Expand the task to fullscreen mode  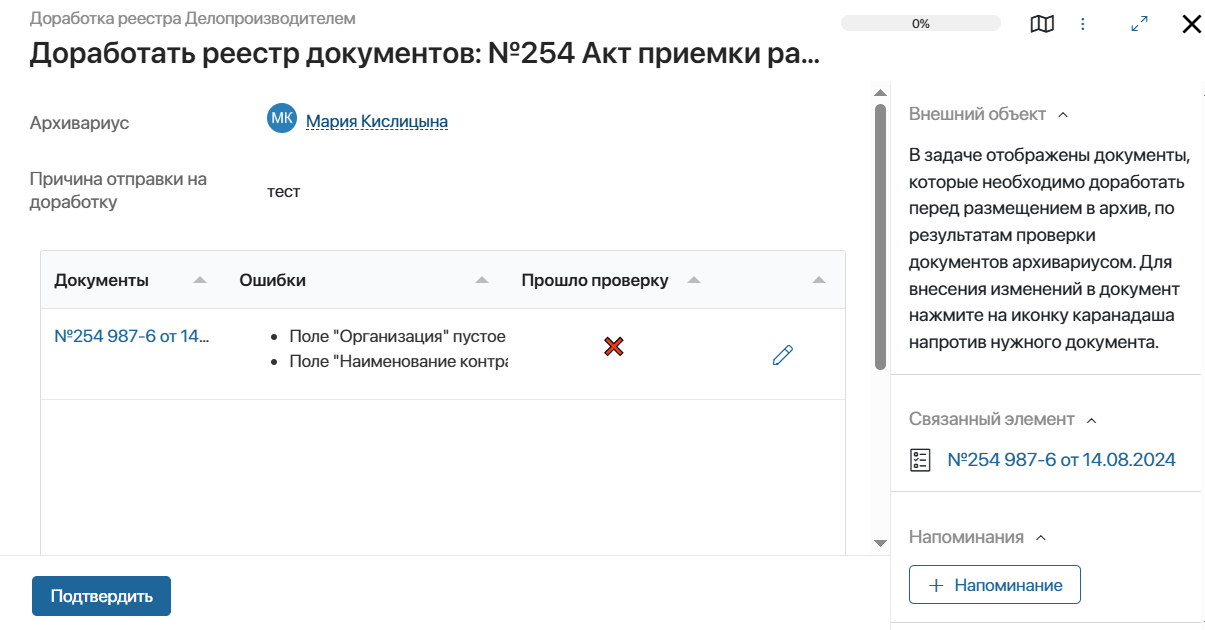pos(1138,23)
